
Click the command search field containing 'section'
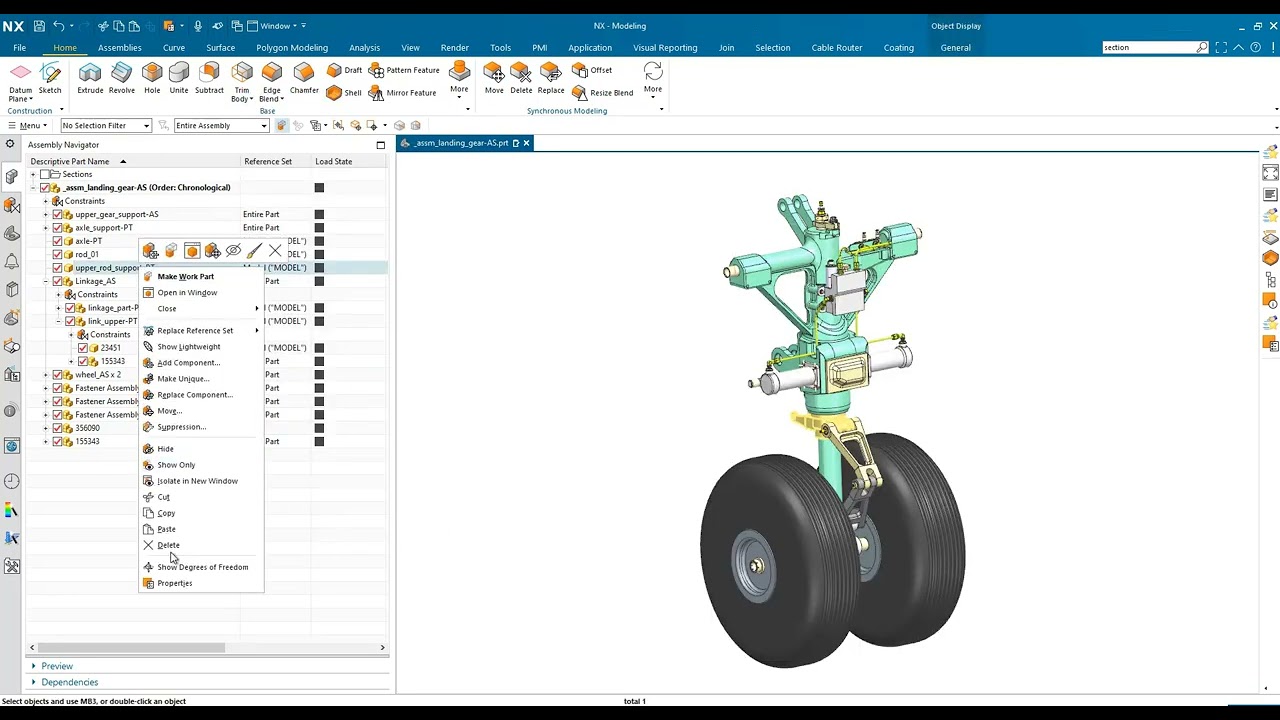1149,47
